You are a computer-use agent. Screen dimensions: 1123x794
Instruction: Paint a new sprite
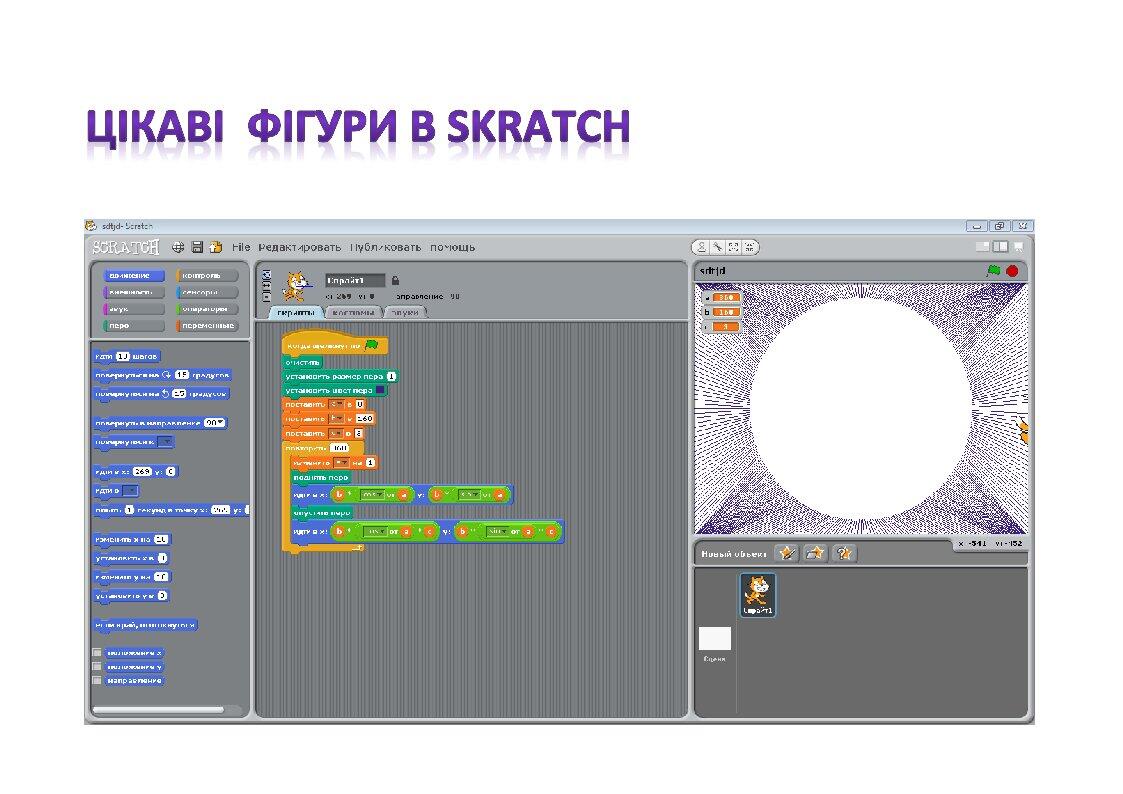[x=787, y=553]
